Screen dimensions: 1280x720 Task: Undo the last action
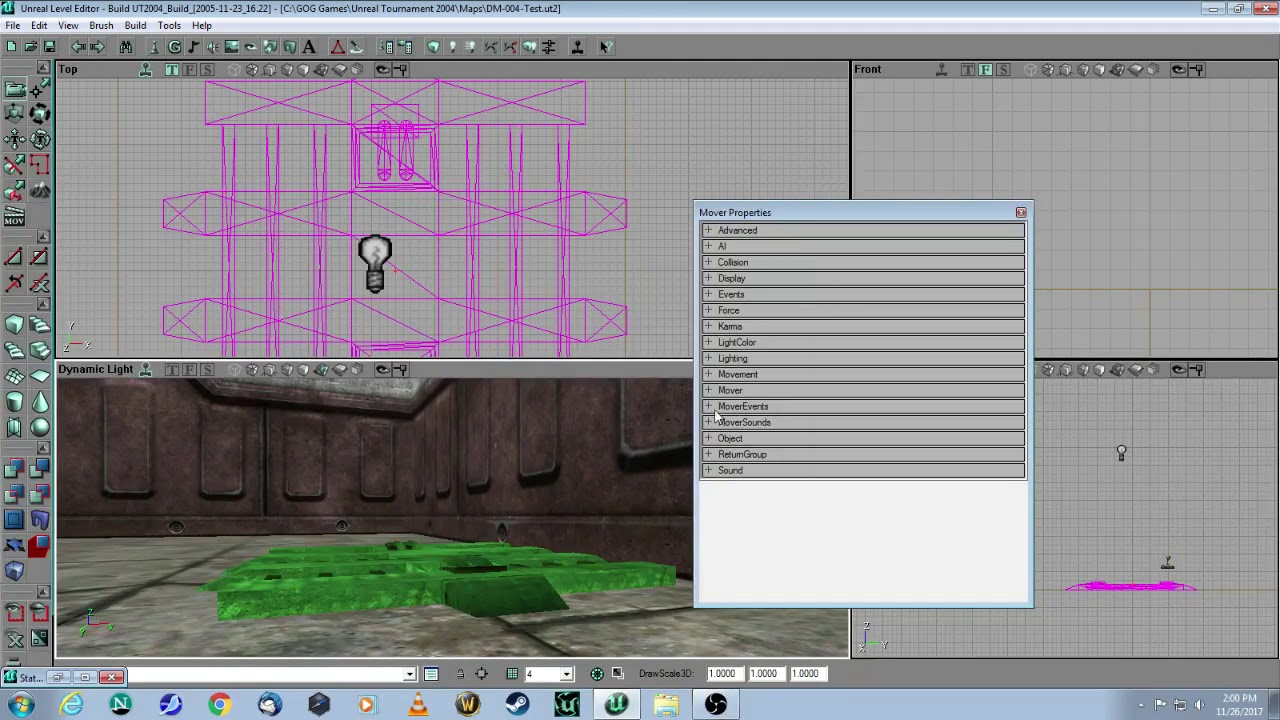click(x=78, y=47)
